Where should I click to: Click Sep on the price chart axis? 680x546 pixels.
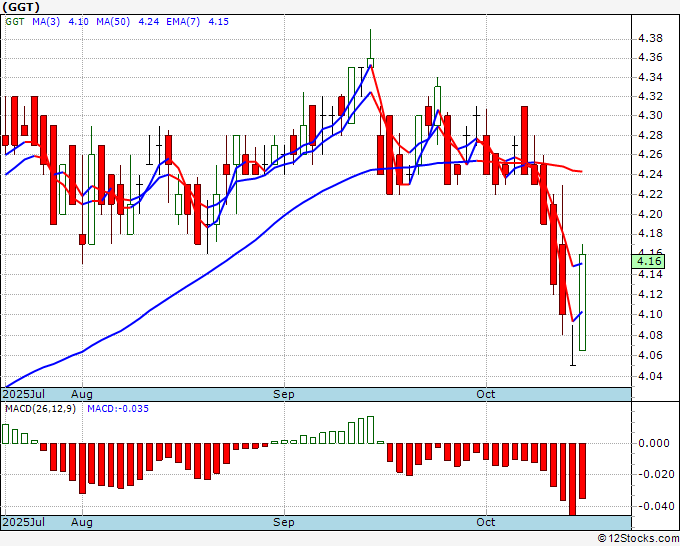[x=284, y=394]
